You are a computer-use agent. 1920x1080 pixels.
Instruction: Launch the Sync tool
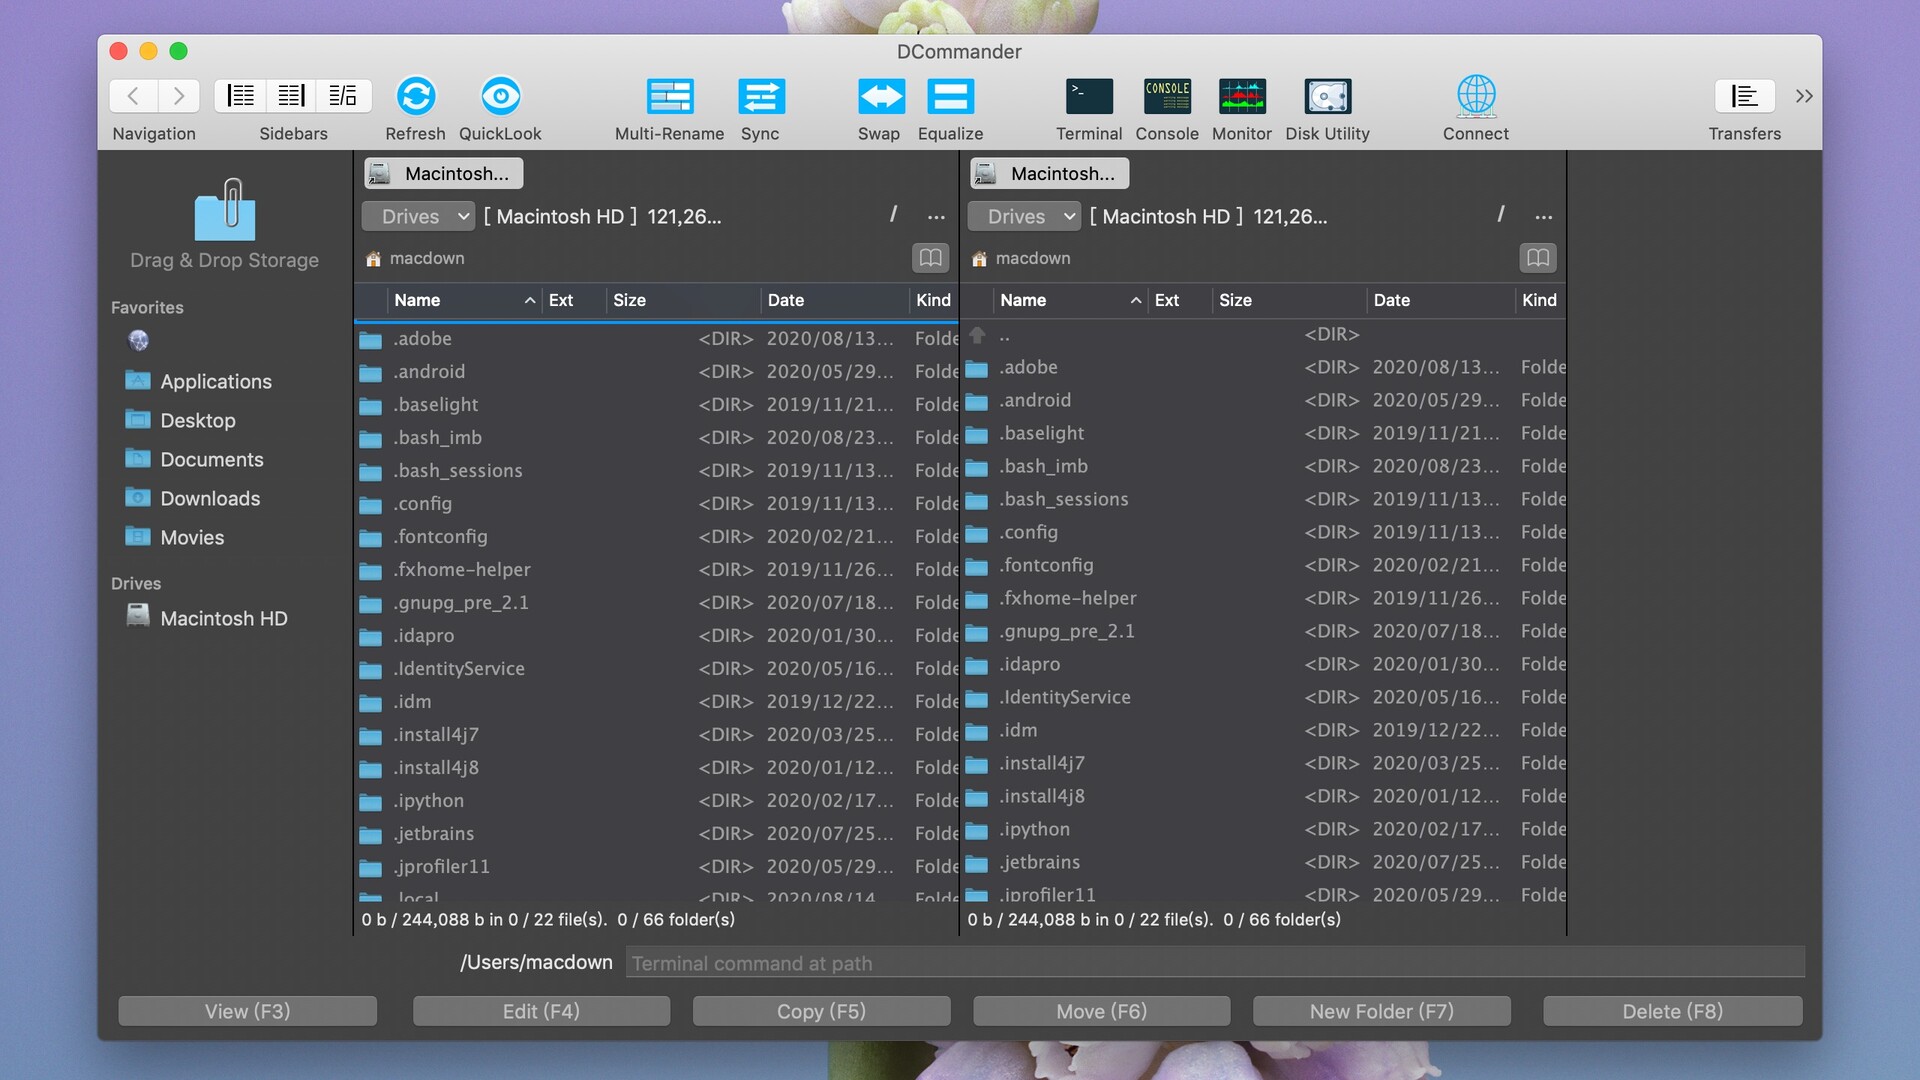click(761, 96)
